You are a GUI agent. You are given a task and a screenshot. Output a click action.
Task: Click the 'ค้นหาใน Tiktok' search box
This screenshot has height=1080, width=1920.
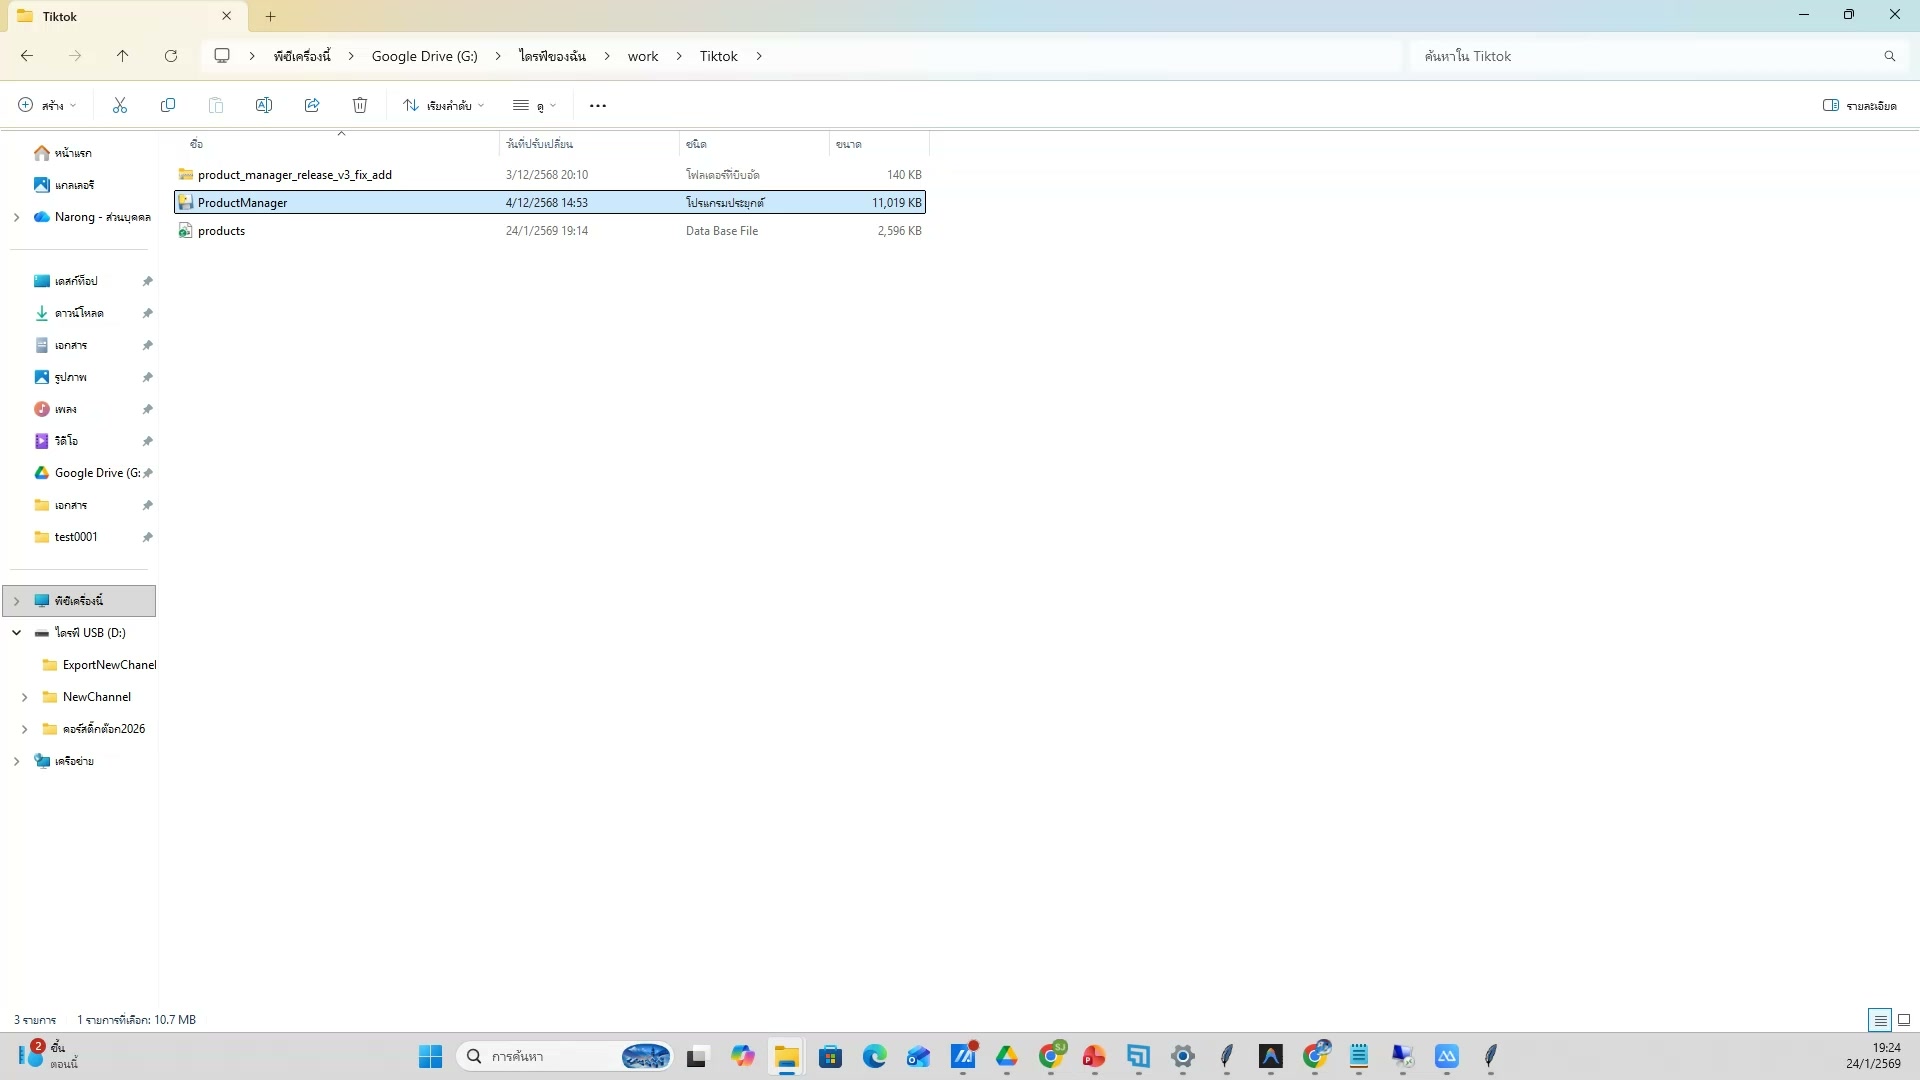(1650, 56)
